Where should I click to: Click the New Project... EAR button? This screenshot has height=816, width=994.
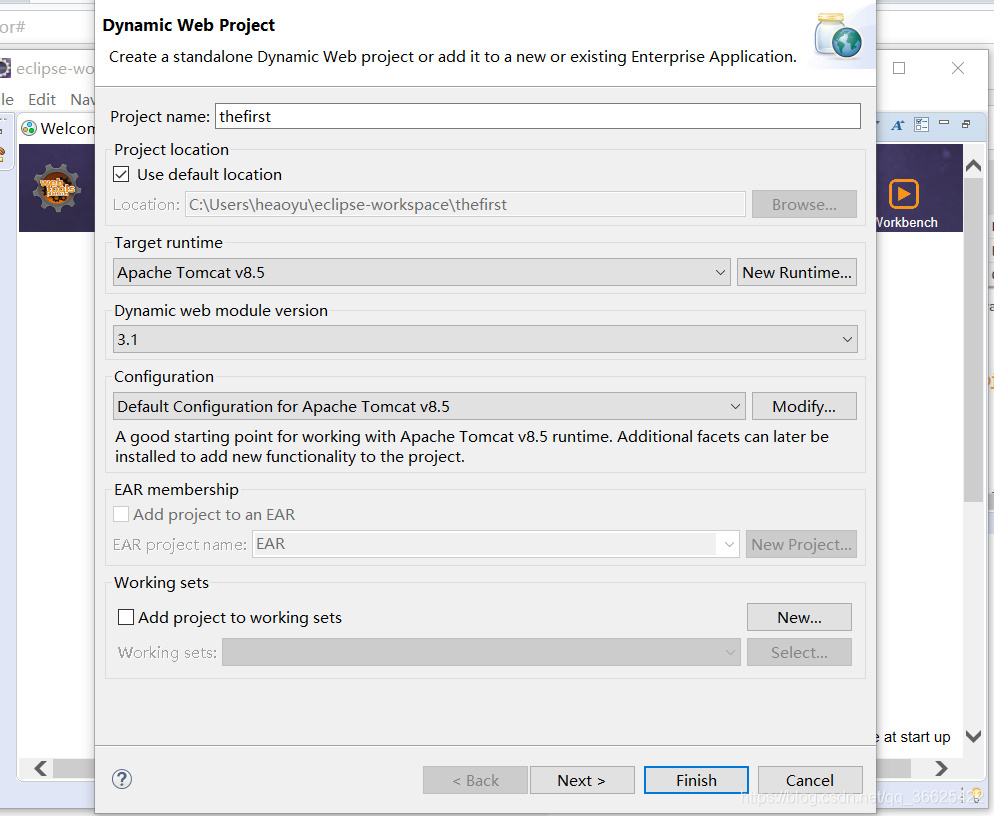tap(801, 544)
